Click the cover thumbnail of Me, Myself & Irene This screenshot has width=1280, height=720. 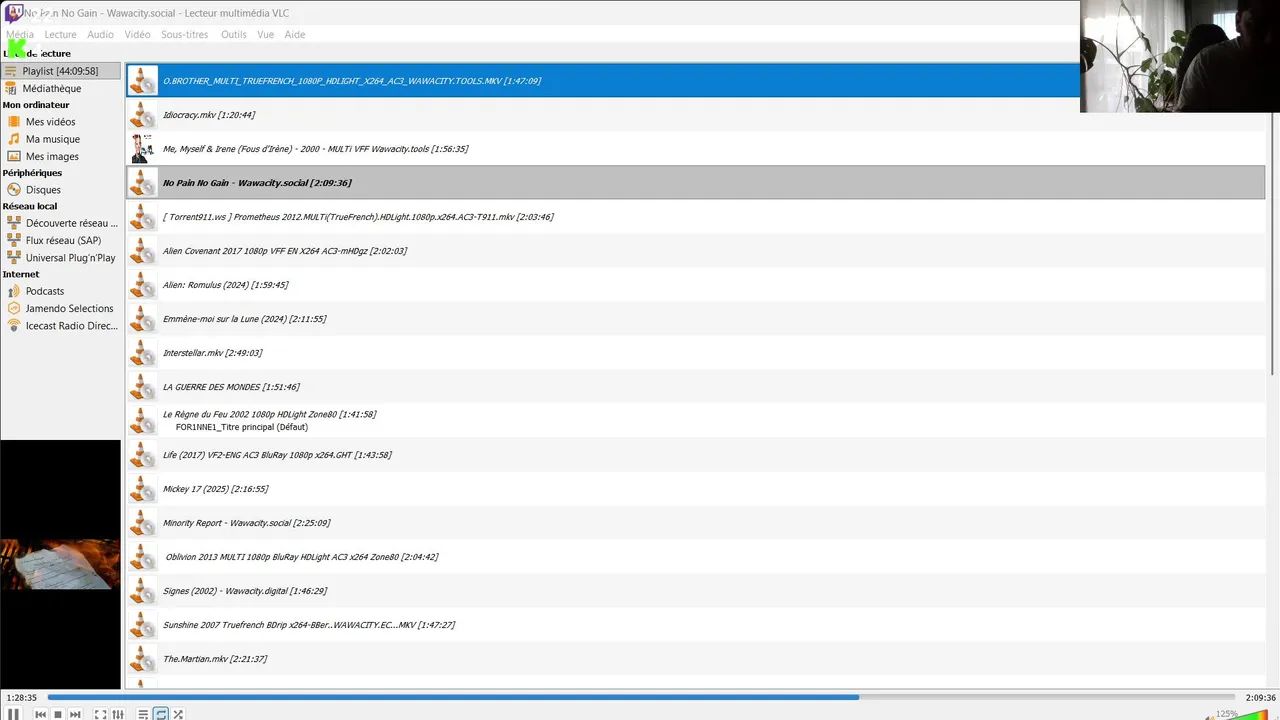[x=143, y=149]
